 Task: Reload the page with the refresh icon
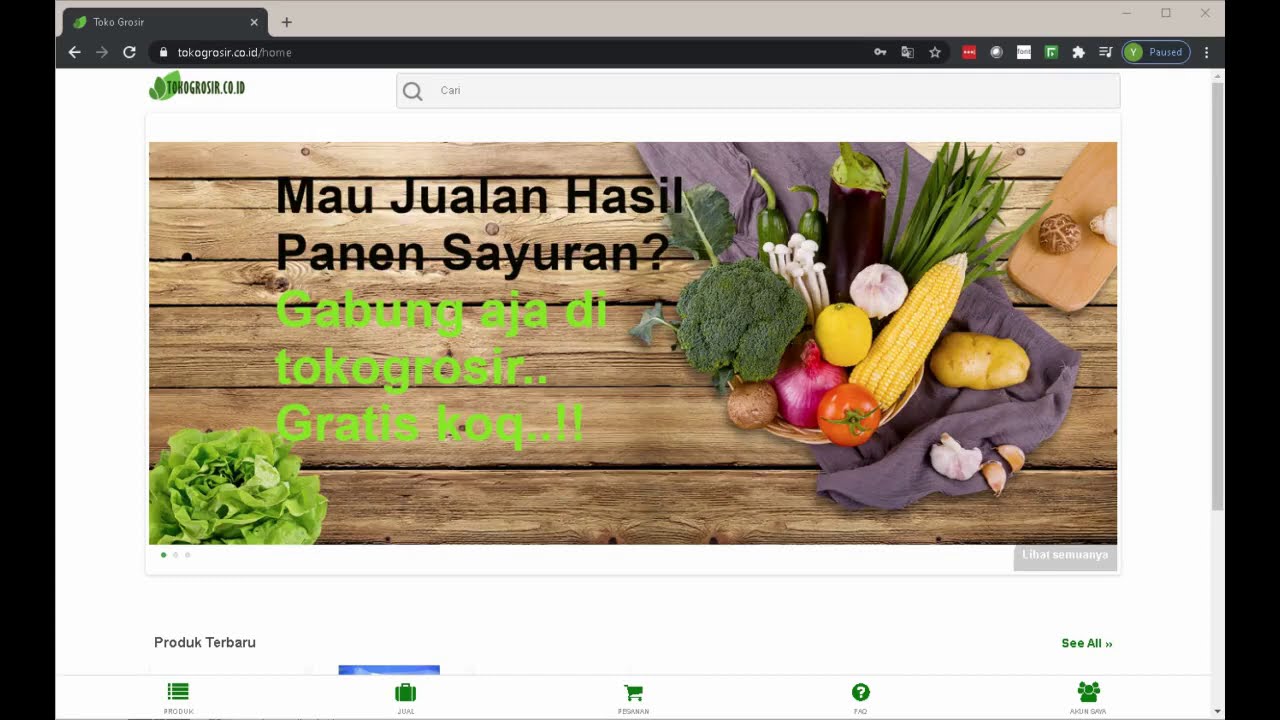pyautogui.click(x=129, y=52)
